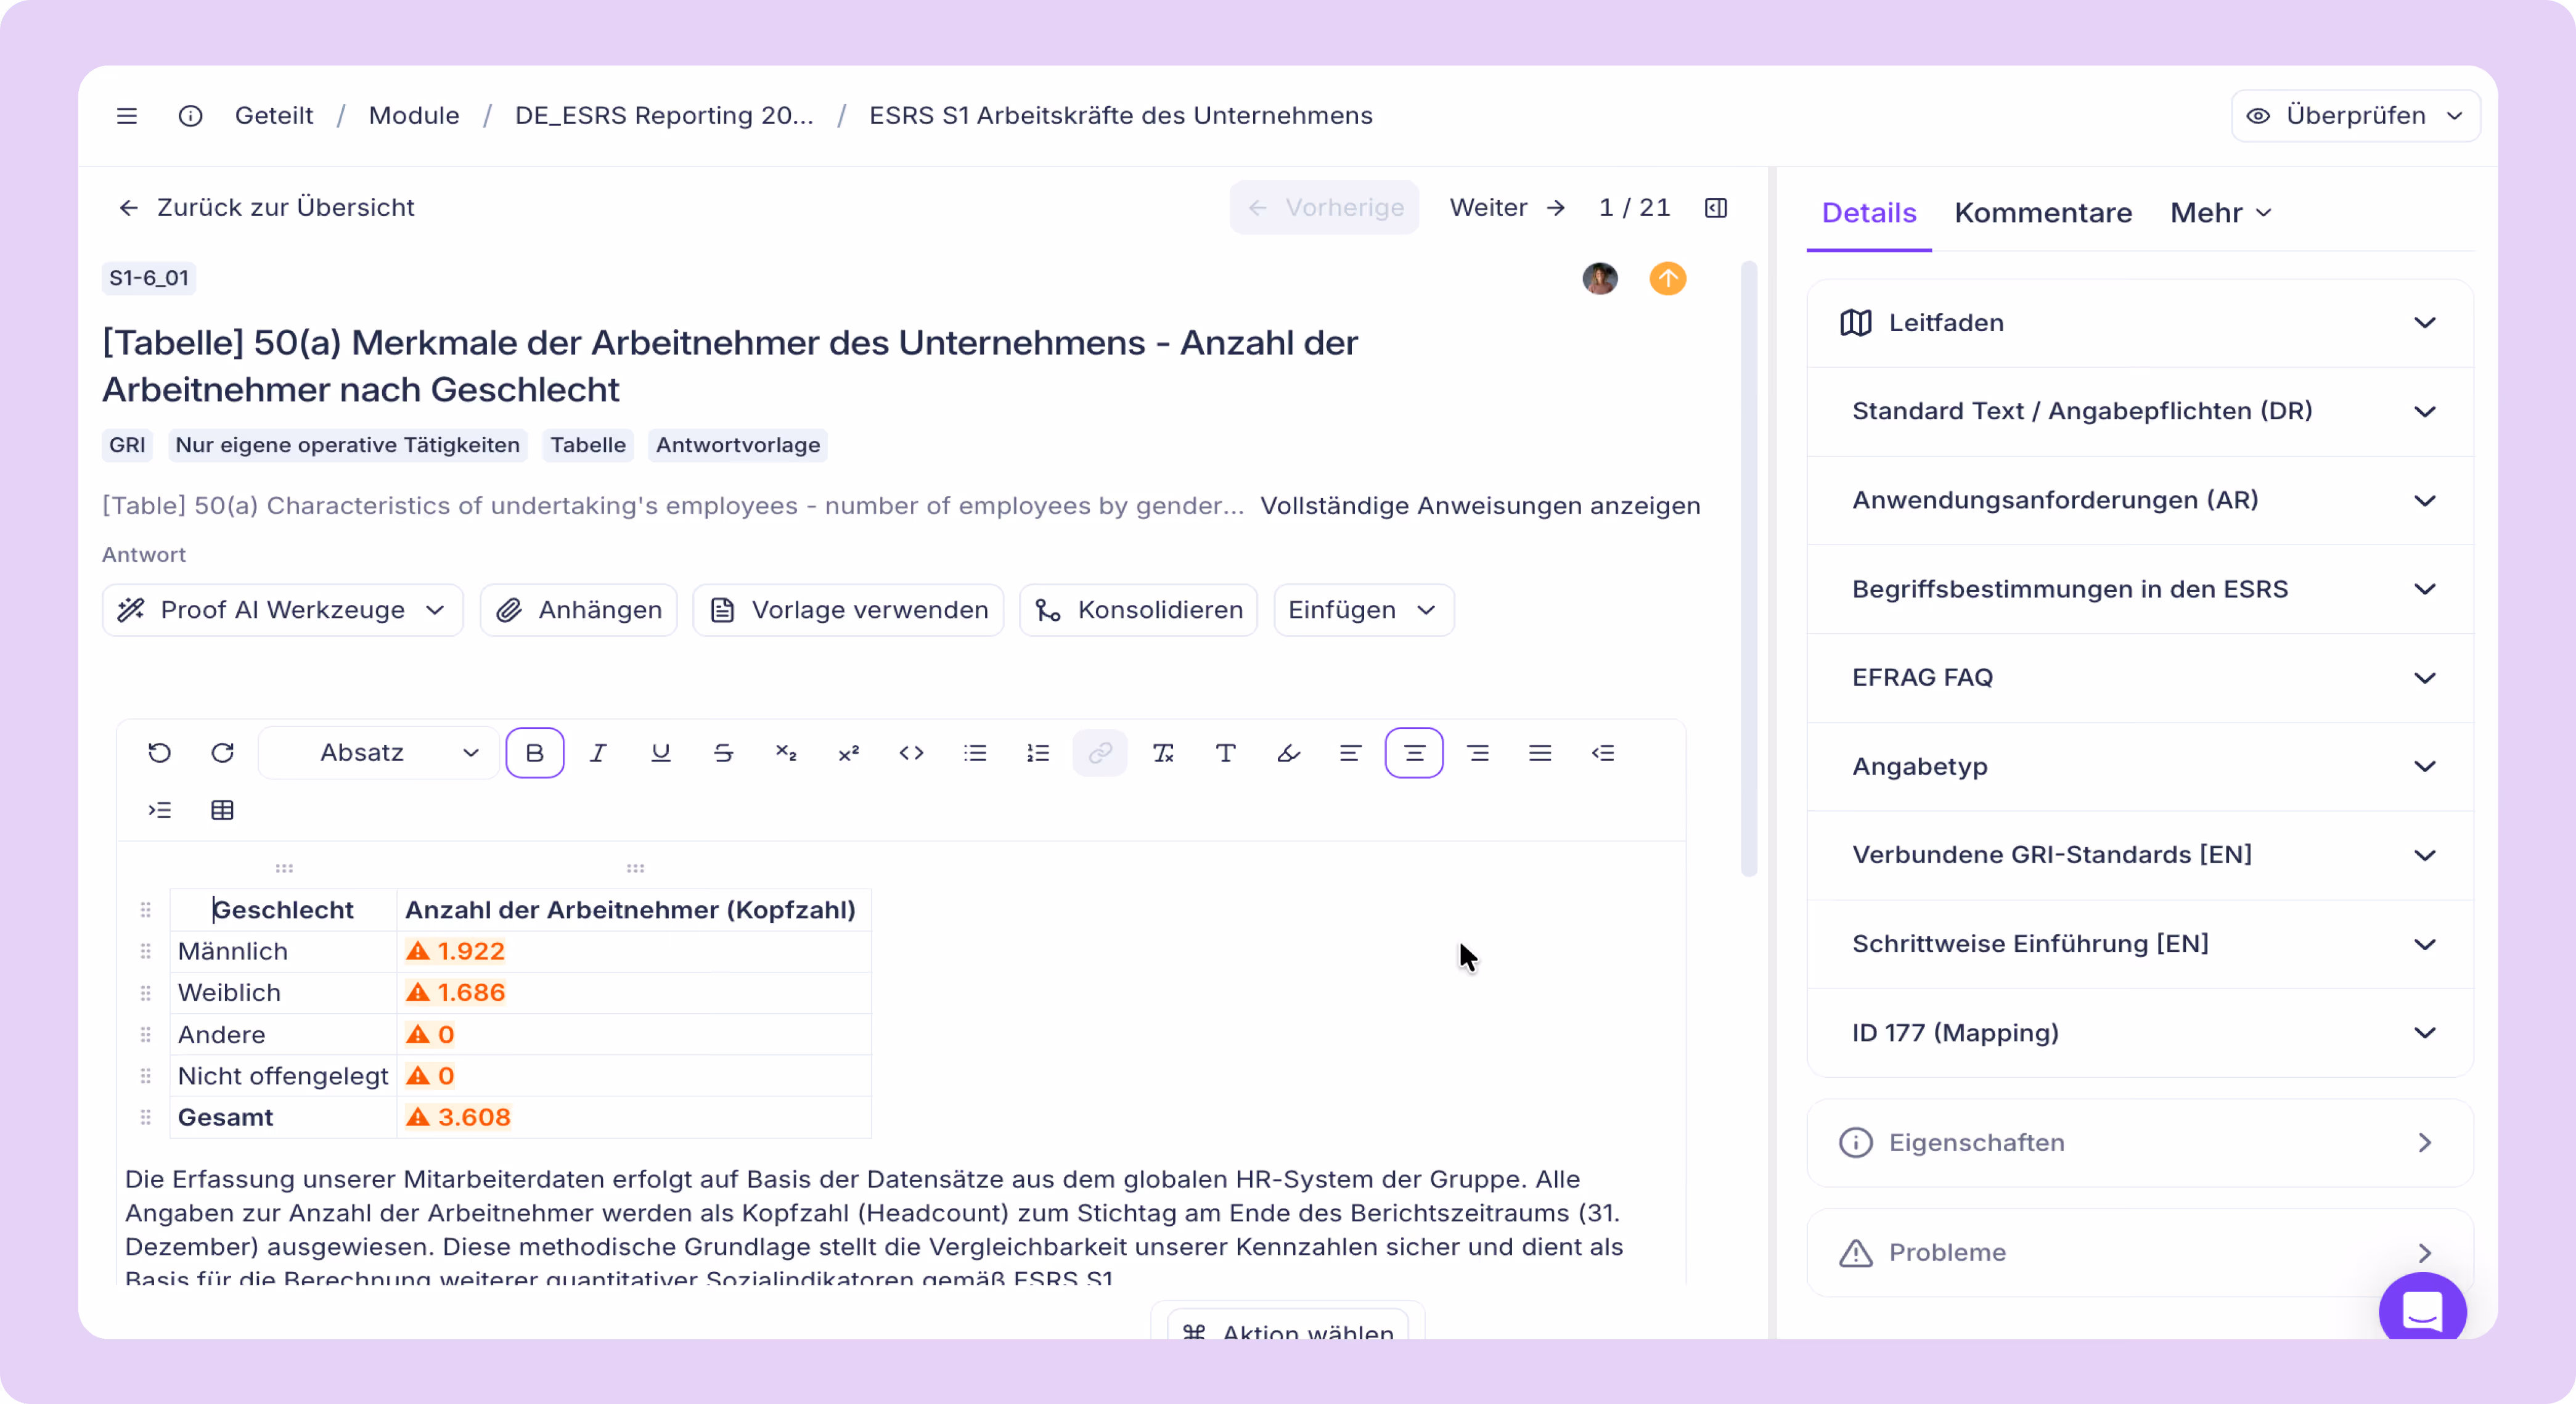2576x1404 pixels.
Task: Toggle inline code formatting
Action: [x=911, y=753]
